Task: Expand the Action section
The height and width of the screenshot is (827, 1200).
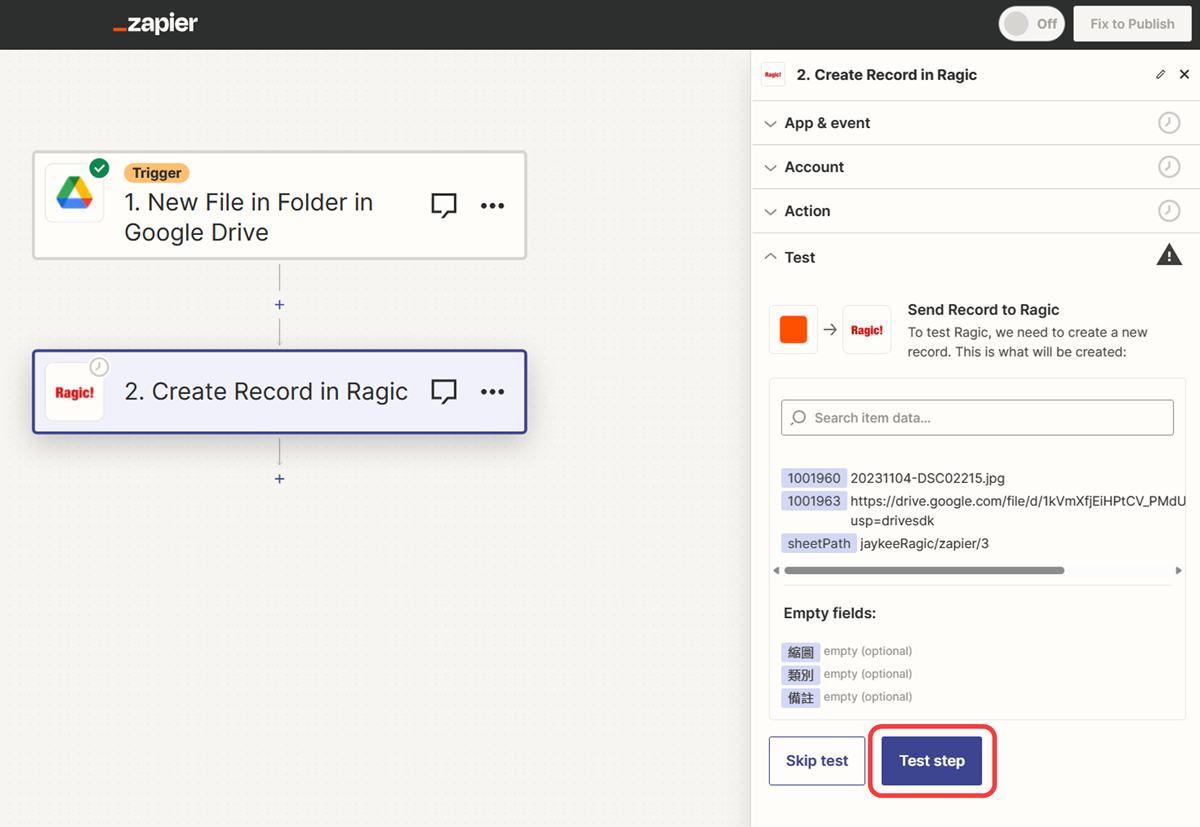Action: click(x=807, y=211)
